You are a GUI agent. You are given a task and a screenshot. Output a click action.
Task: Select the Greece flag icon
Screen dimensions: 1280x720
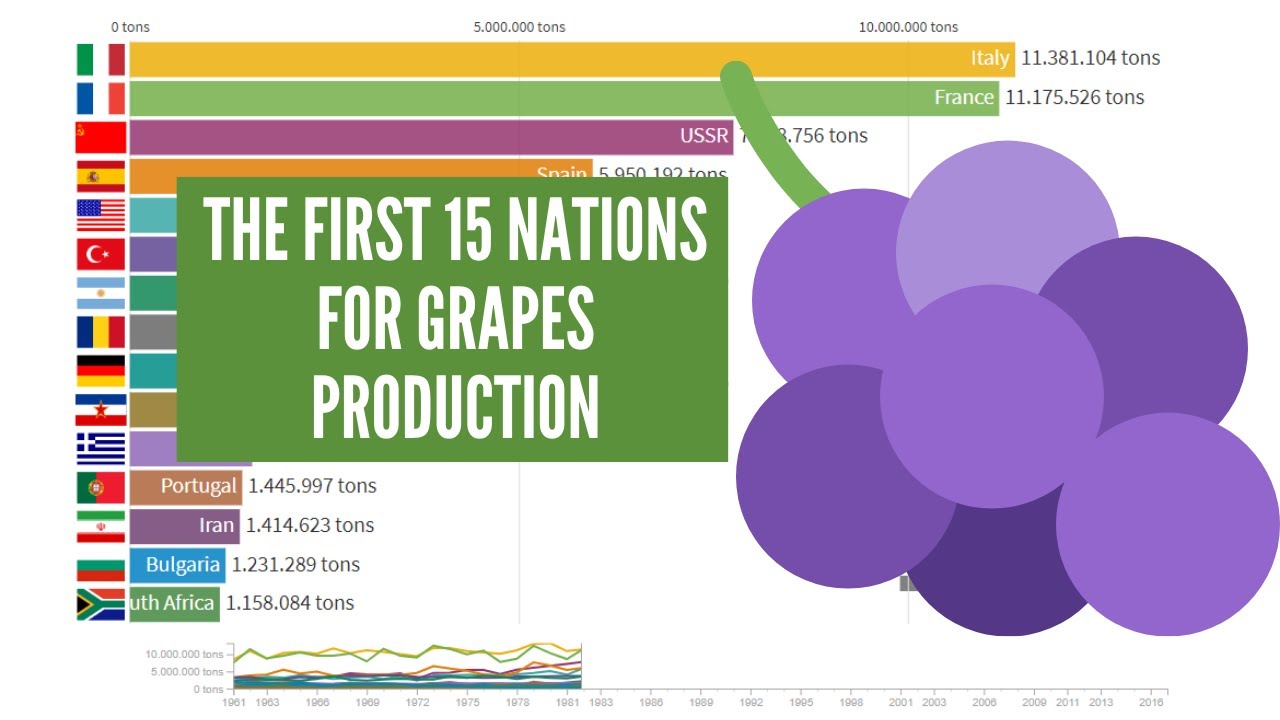point(101,448)
